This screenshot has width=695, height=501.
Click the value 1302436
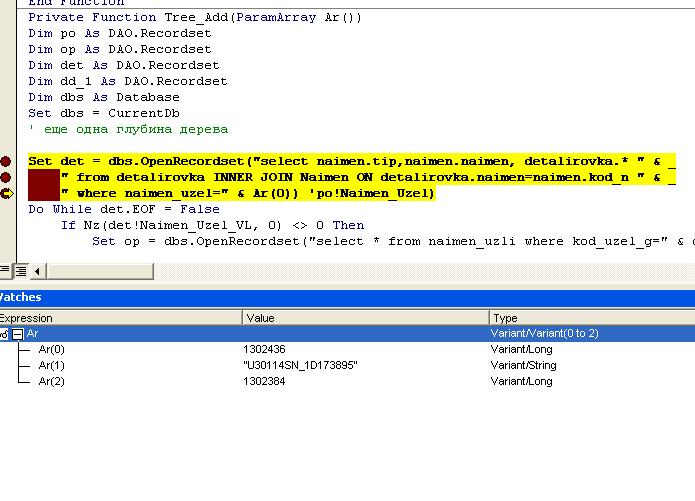[264, 349]
